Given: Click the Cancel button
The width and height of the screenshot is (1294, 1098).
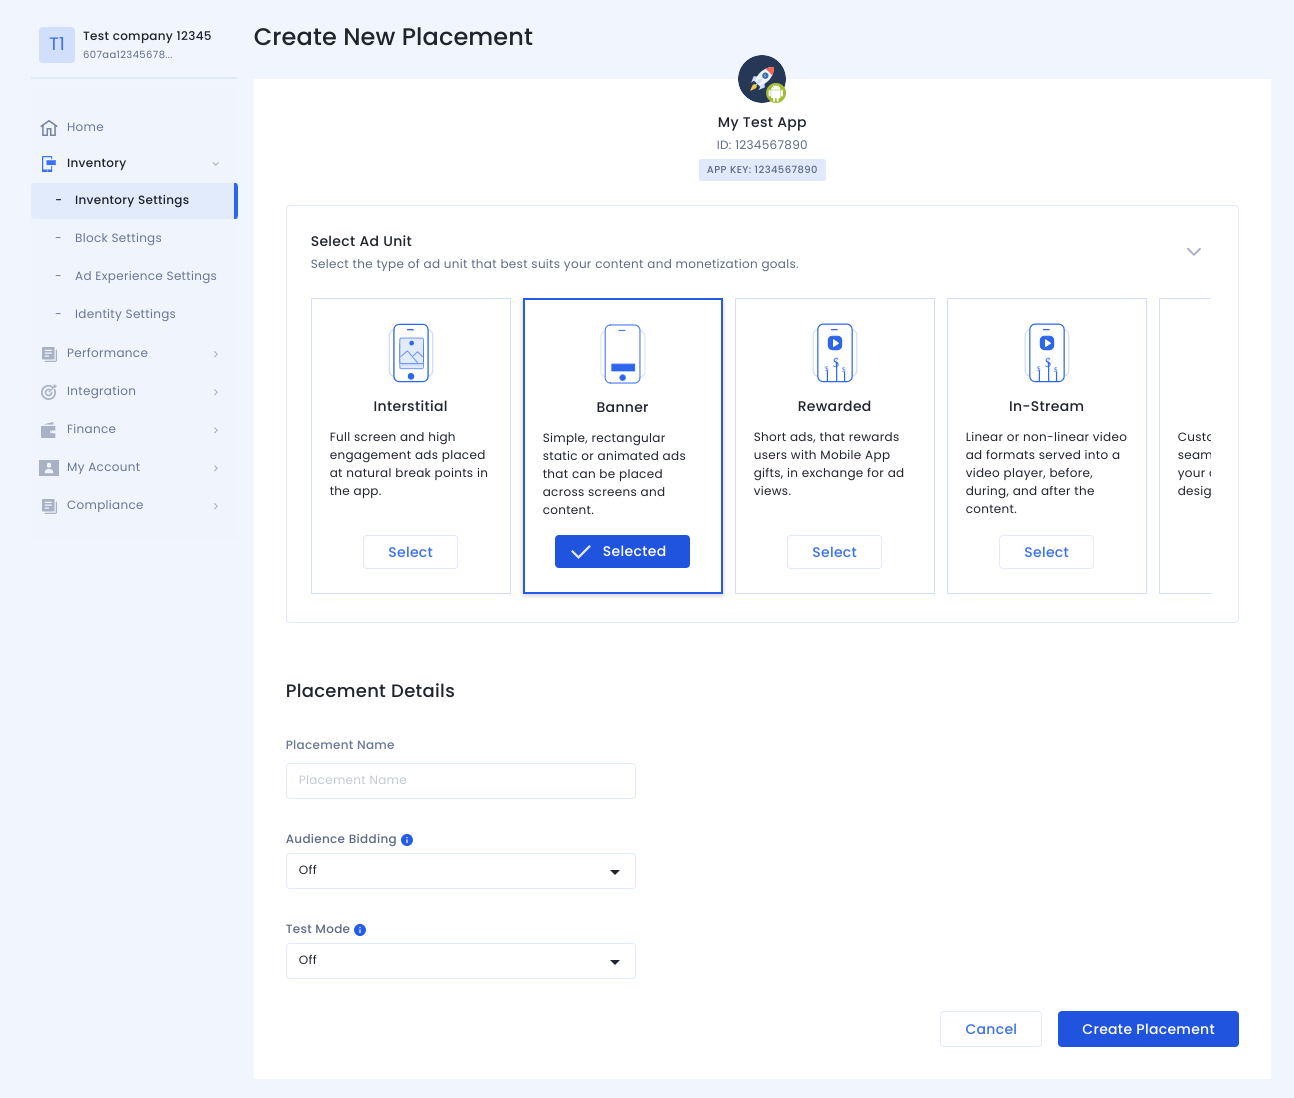Looking at the screenshot, I should click(x=990, y=1029).
